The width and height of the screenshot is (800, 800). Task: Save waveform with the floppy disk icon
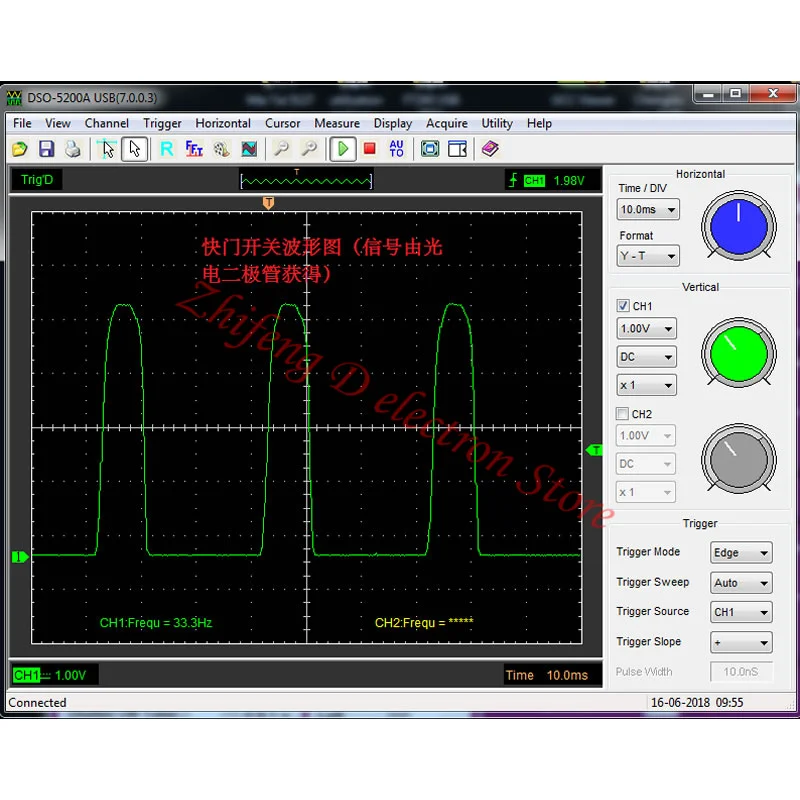tap(46, 149)
